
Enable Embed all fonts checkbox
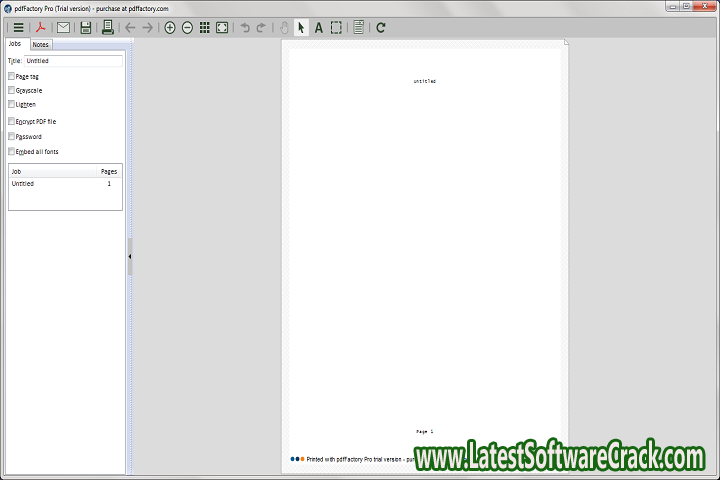click(x=12, y=151)
